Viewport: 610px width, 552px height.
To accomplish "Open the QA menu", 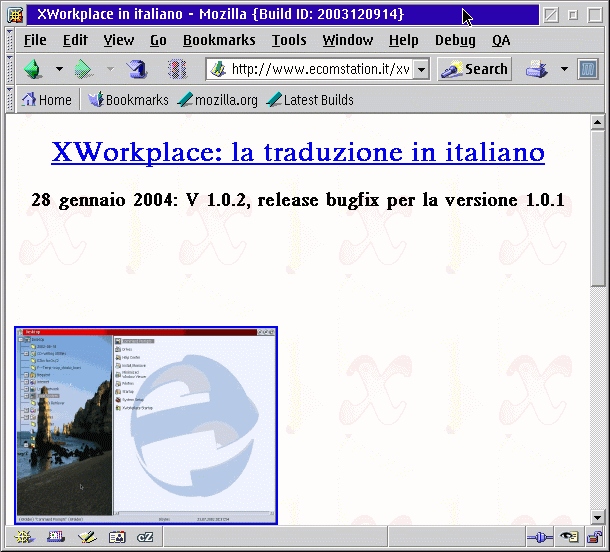I will click(501, 40).
